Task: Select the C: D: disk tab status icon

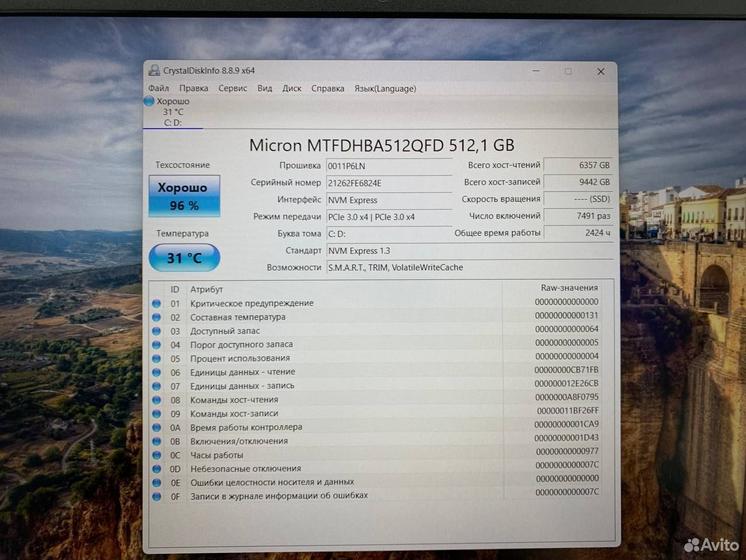Action: (x=149, y=101)
